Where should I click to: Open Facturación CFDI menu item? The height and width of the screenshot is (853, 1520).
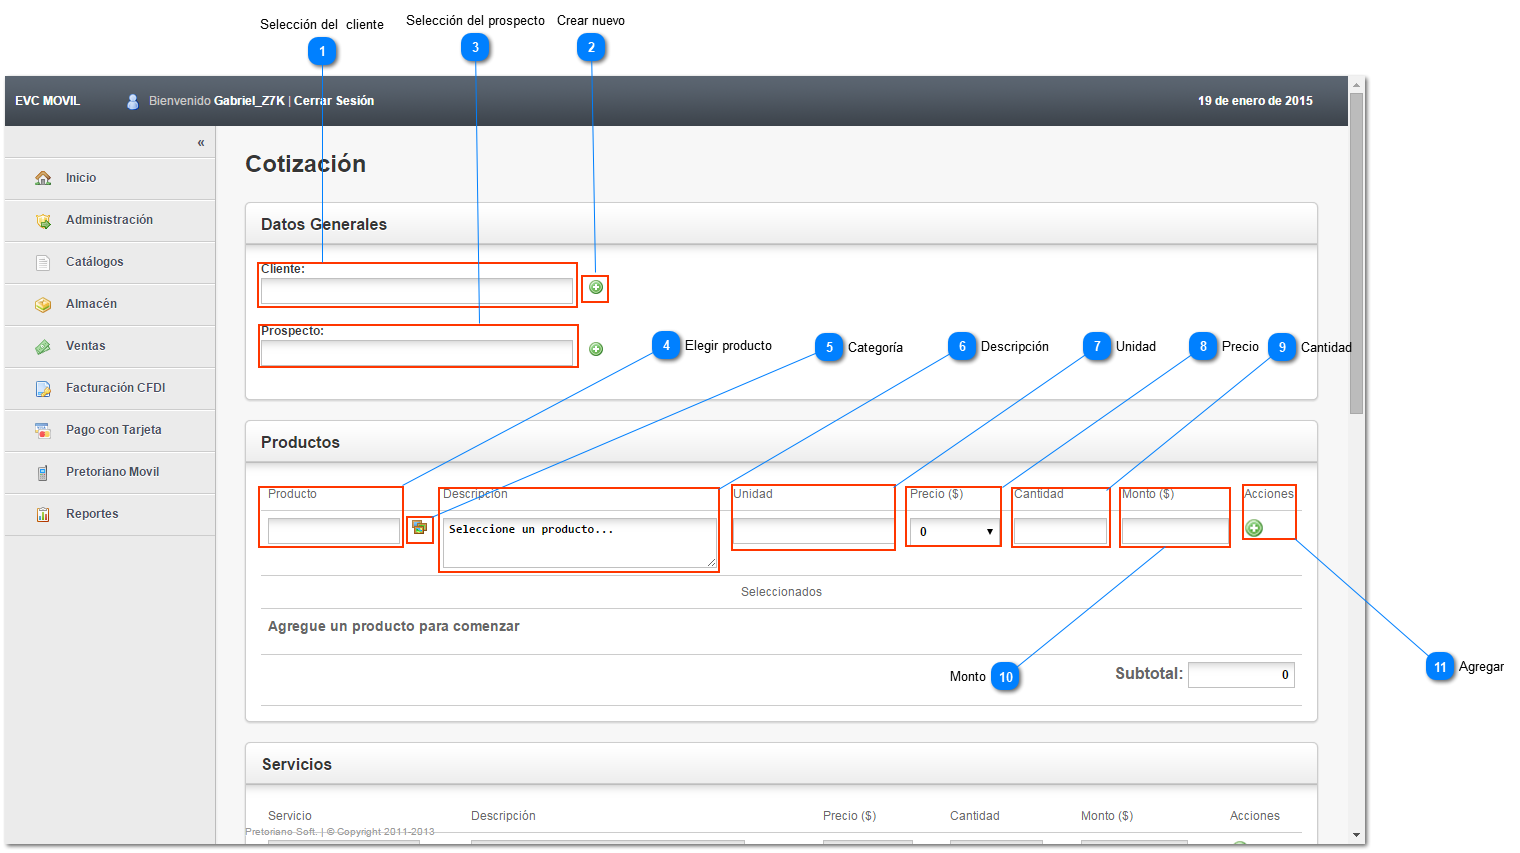coord(110,388)
